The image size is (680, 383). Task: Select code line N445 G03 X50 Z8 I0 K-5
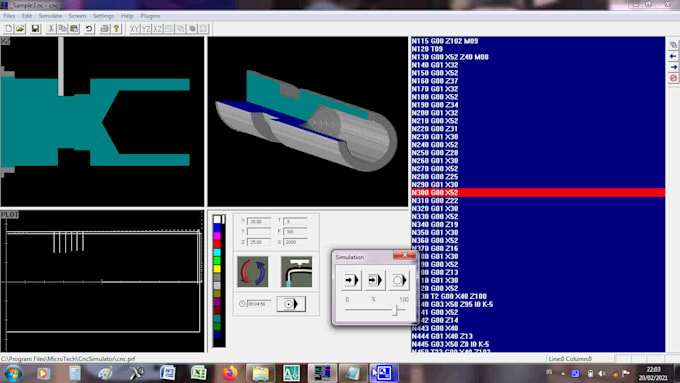pyautogui.click(x=450, y=344)
